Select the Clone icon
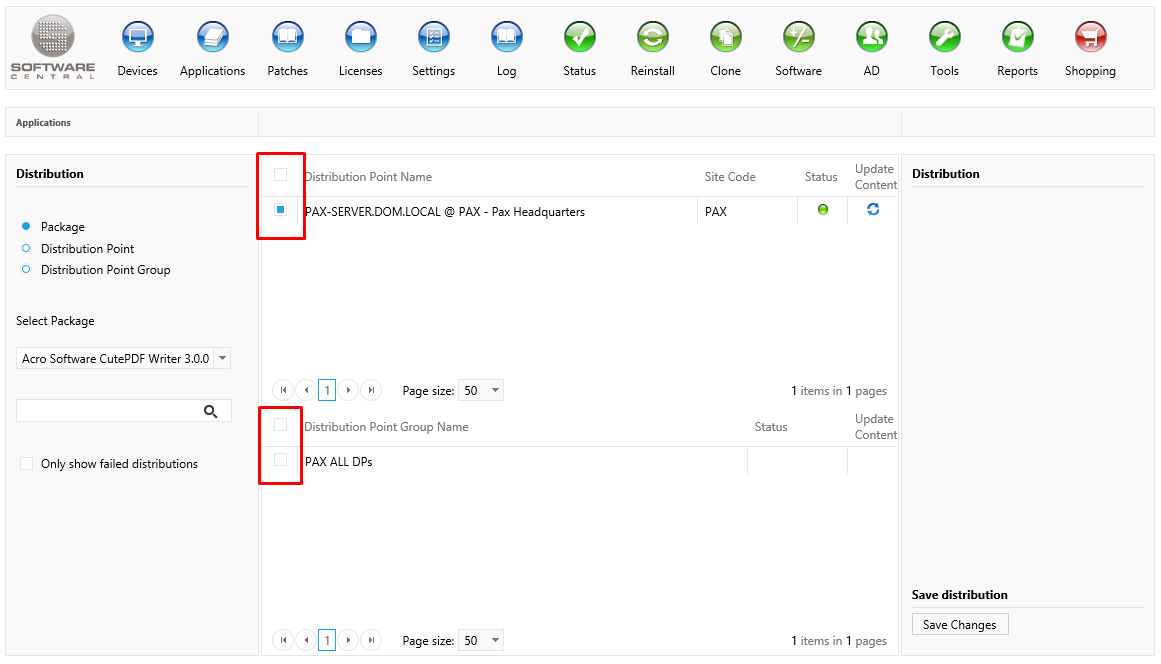1161x664 pixels. coord(725,39)
